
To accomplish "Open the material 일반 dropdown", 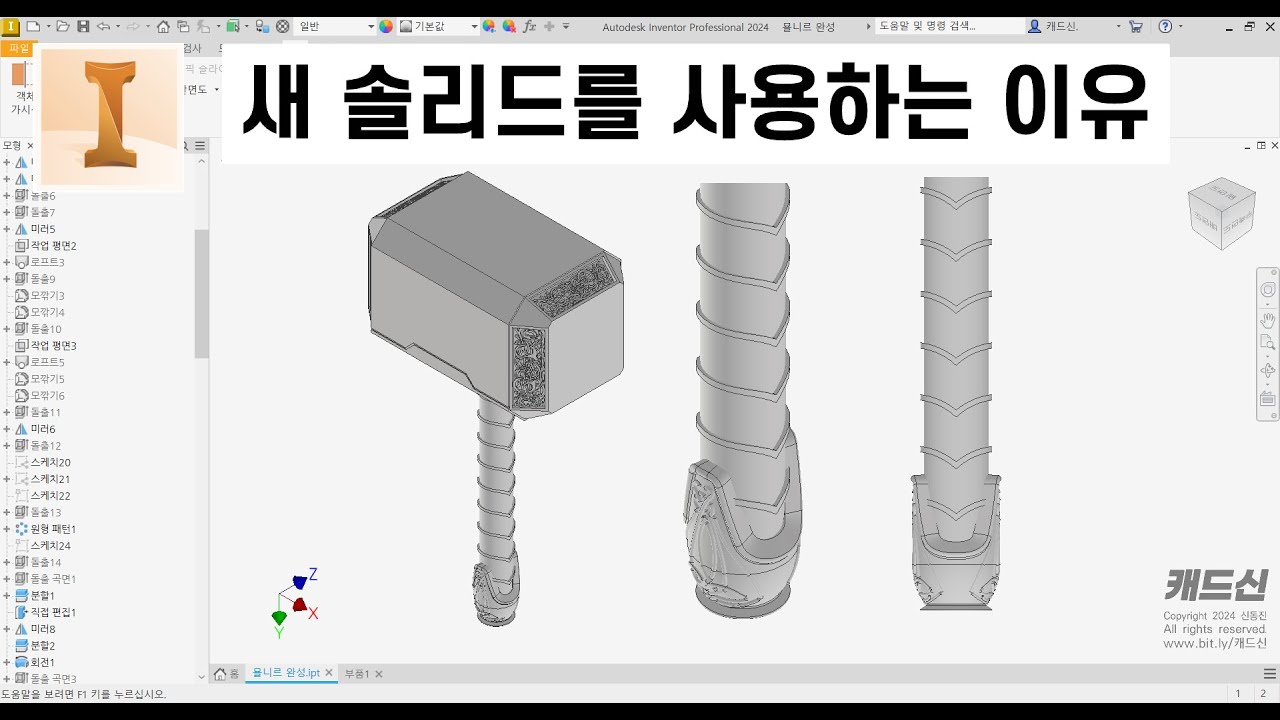I will tap(336, 27).
